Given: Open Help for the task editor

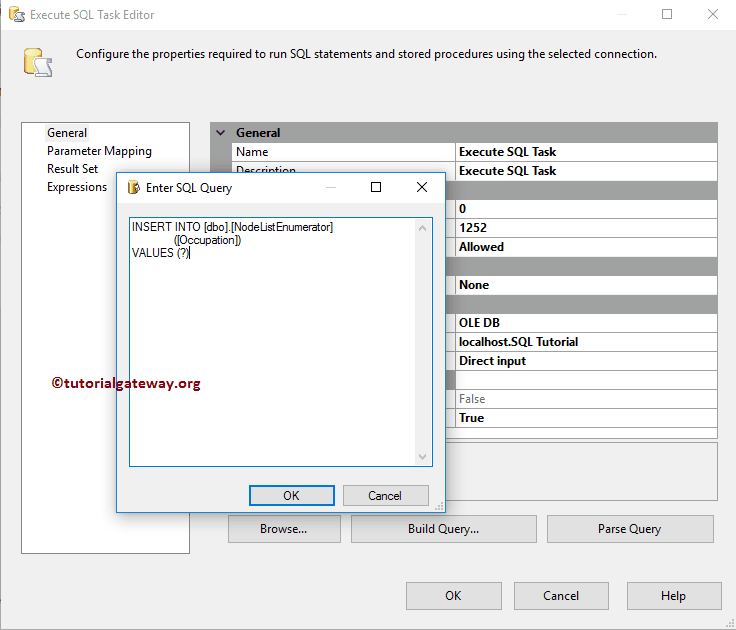Looking at the screenshot, I should pyautogui.click(x=674, y=596).
